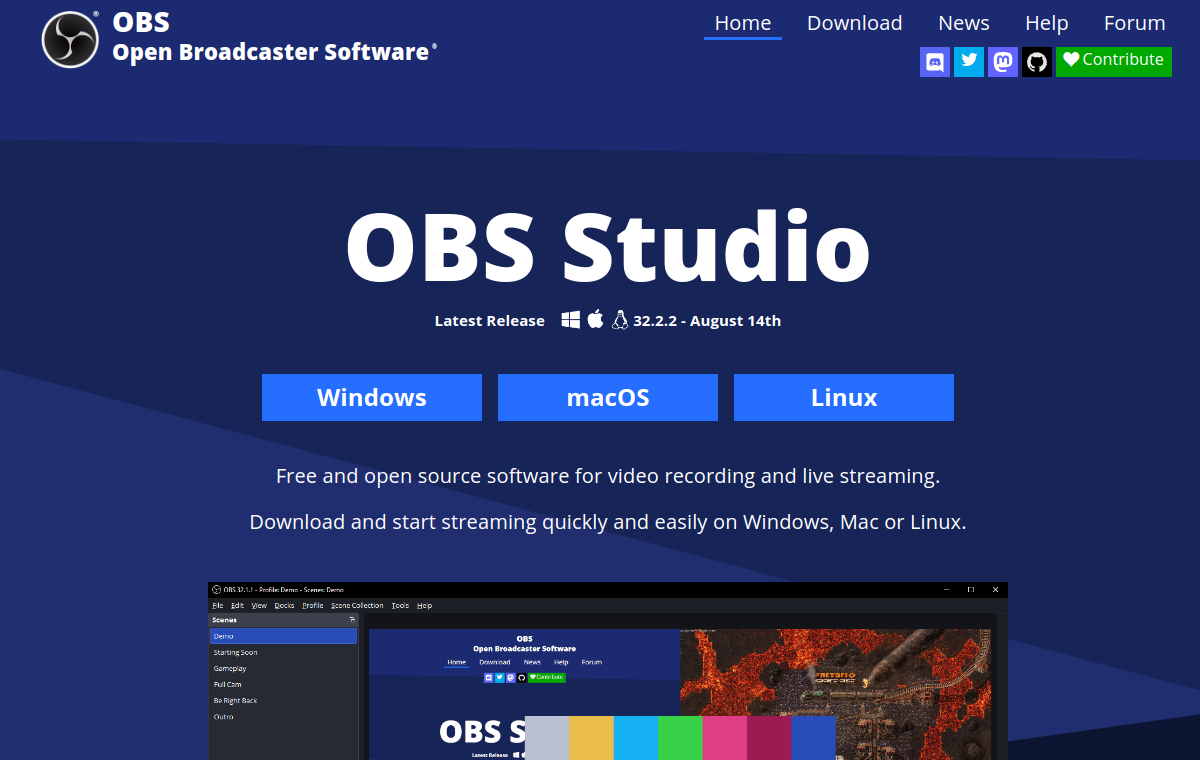Click the large OBS Studio heading
This screenshot has height=760, width=1200.
[608, 247]
